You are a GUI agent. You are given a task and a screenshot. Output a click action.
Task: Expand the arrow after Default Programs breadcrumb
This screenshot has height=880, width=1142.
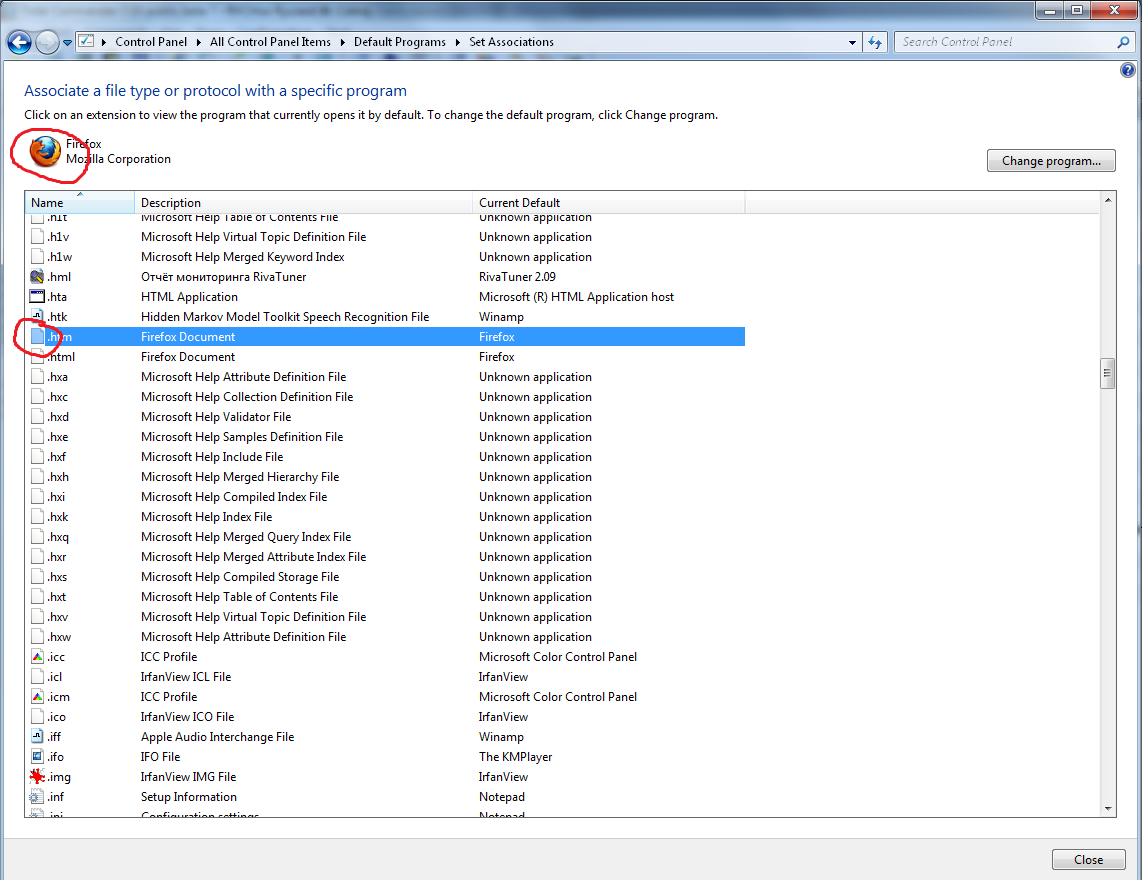459,42
